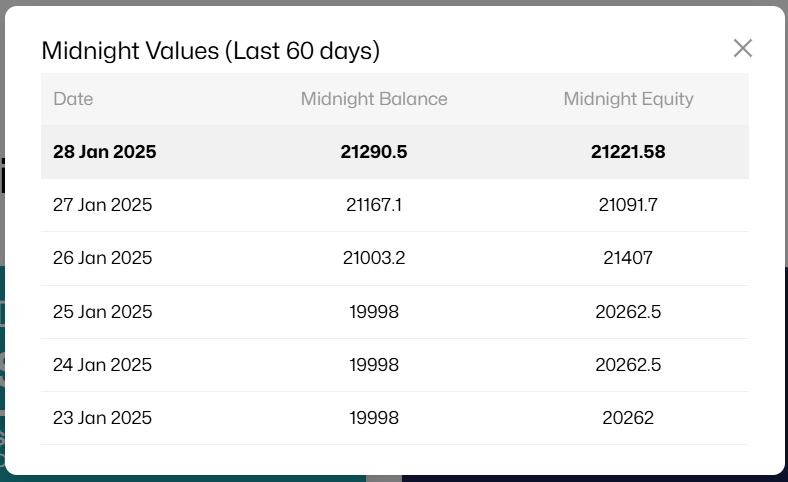This screenshot has height=482, width=788.
Task: Close the Midnight Values dialog
Action: click(742, 48)
